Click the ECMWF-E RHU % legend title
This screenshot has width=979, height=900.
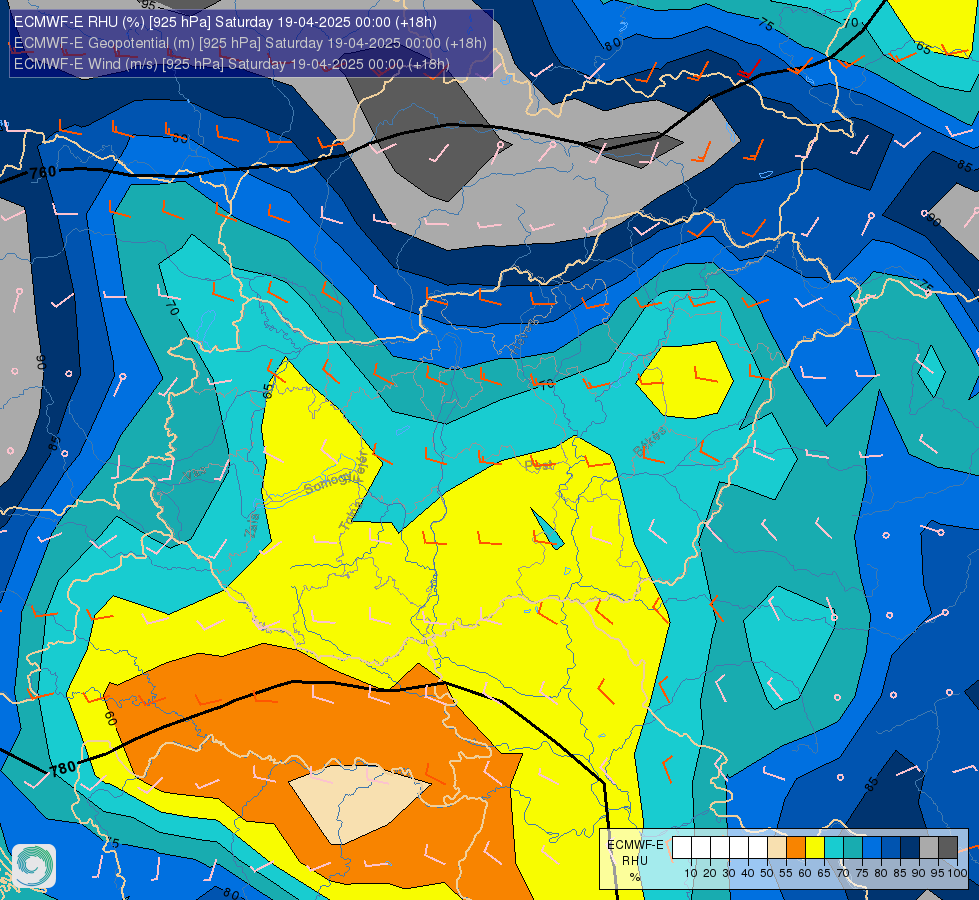click(636, 861)
